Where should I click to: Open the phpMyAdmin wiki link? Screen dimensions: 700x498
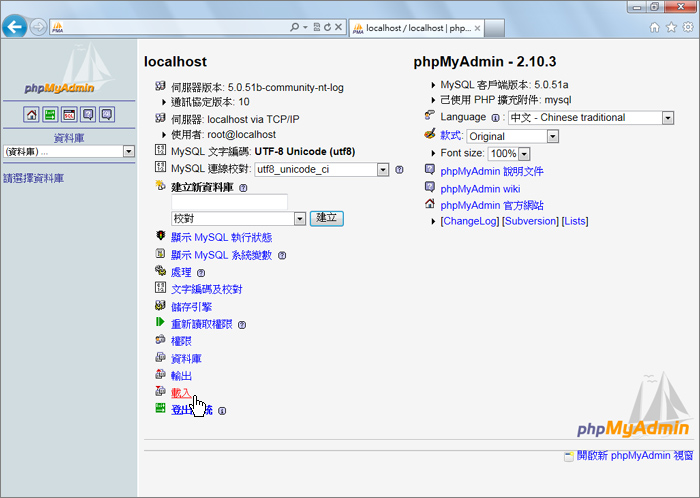coord(480,189)
